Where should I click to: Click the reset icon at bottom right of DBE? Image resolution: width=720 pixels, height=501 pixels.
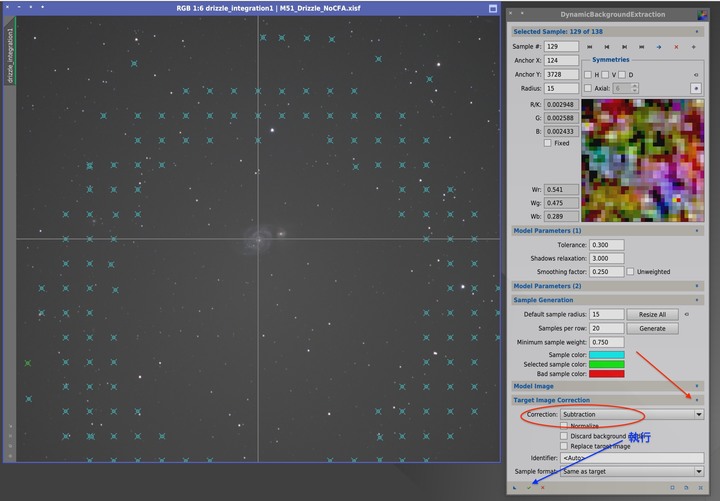(701, 488)
